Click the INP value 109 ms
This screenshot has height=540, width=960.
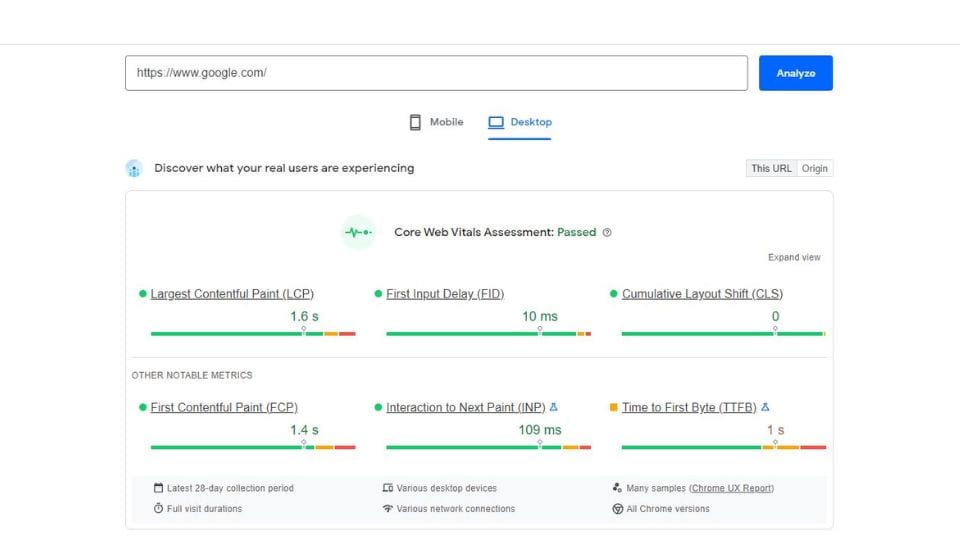tap(539, 430)
